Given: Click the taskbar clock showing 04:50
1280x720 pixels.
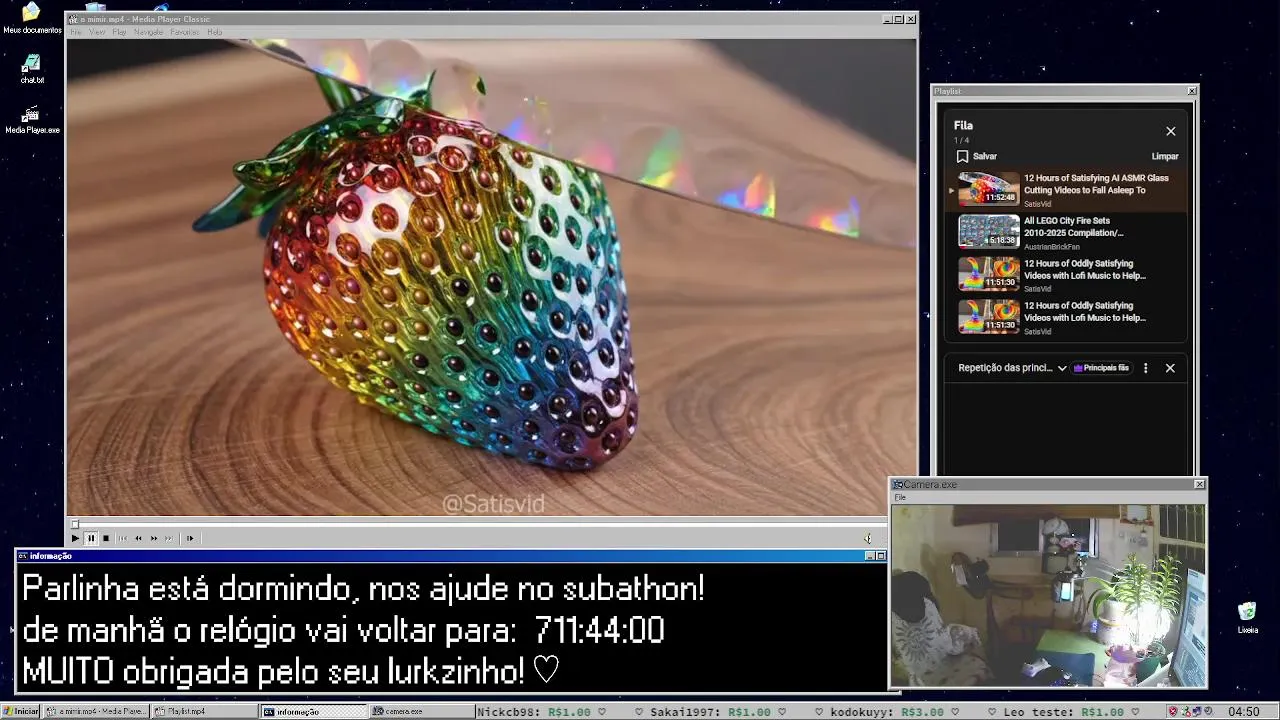Looking at the screenshot, I should 1243,711.
